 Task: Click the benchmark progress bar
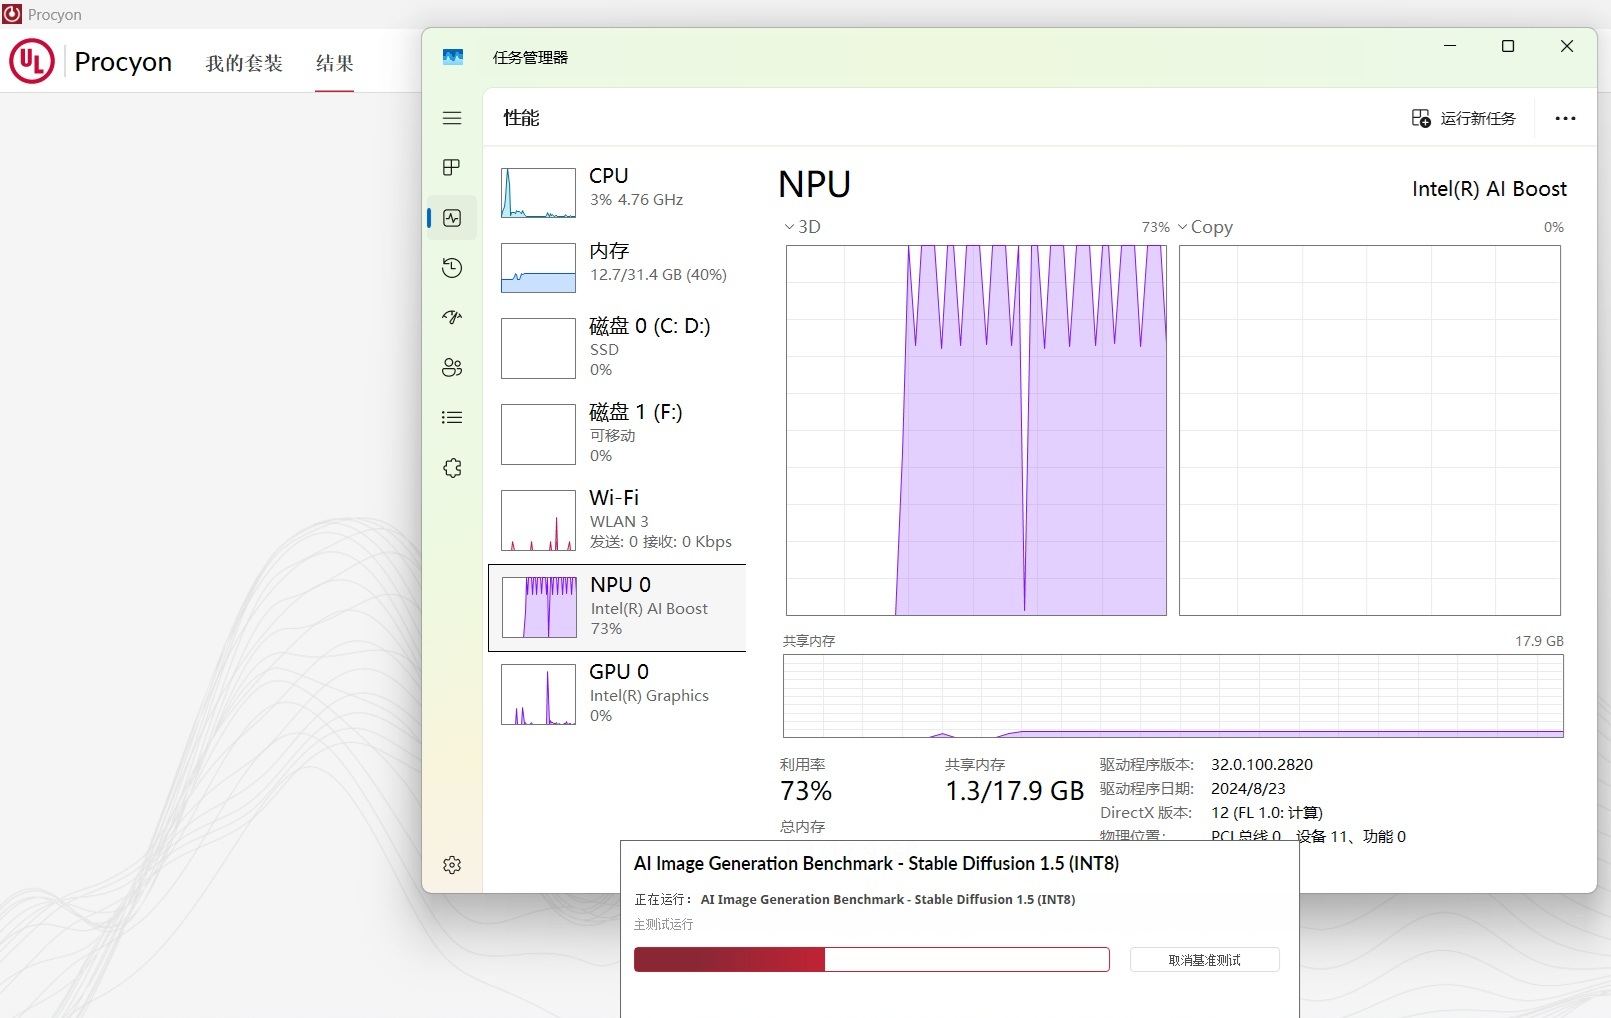pyautogui.click(x=871, y=960)
